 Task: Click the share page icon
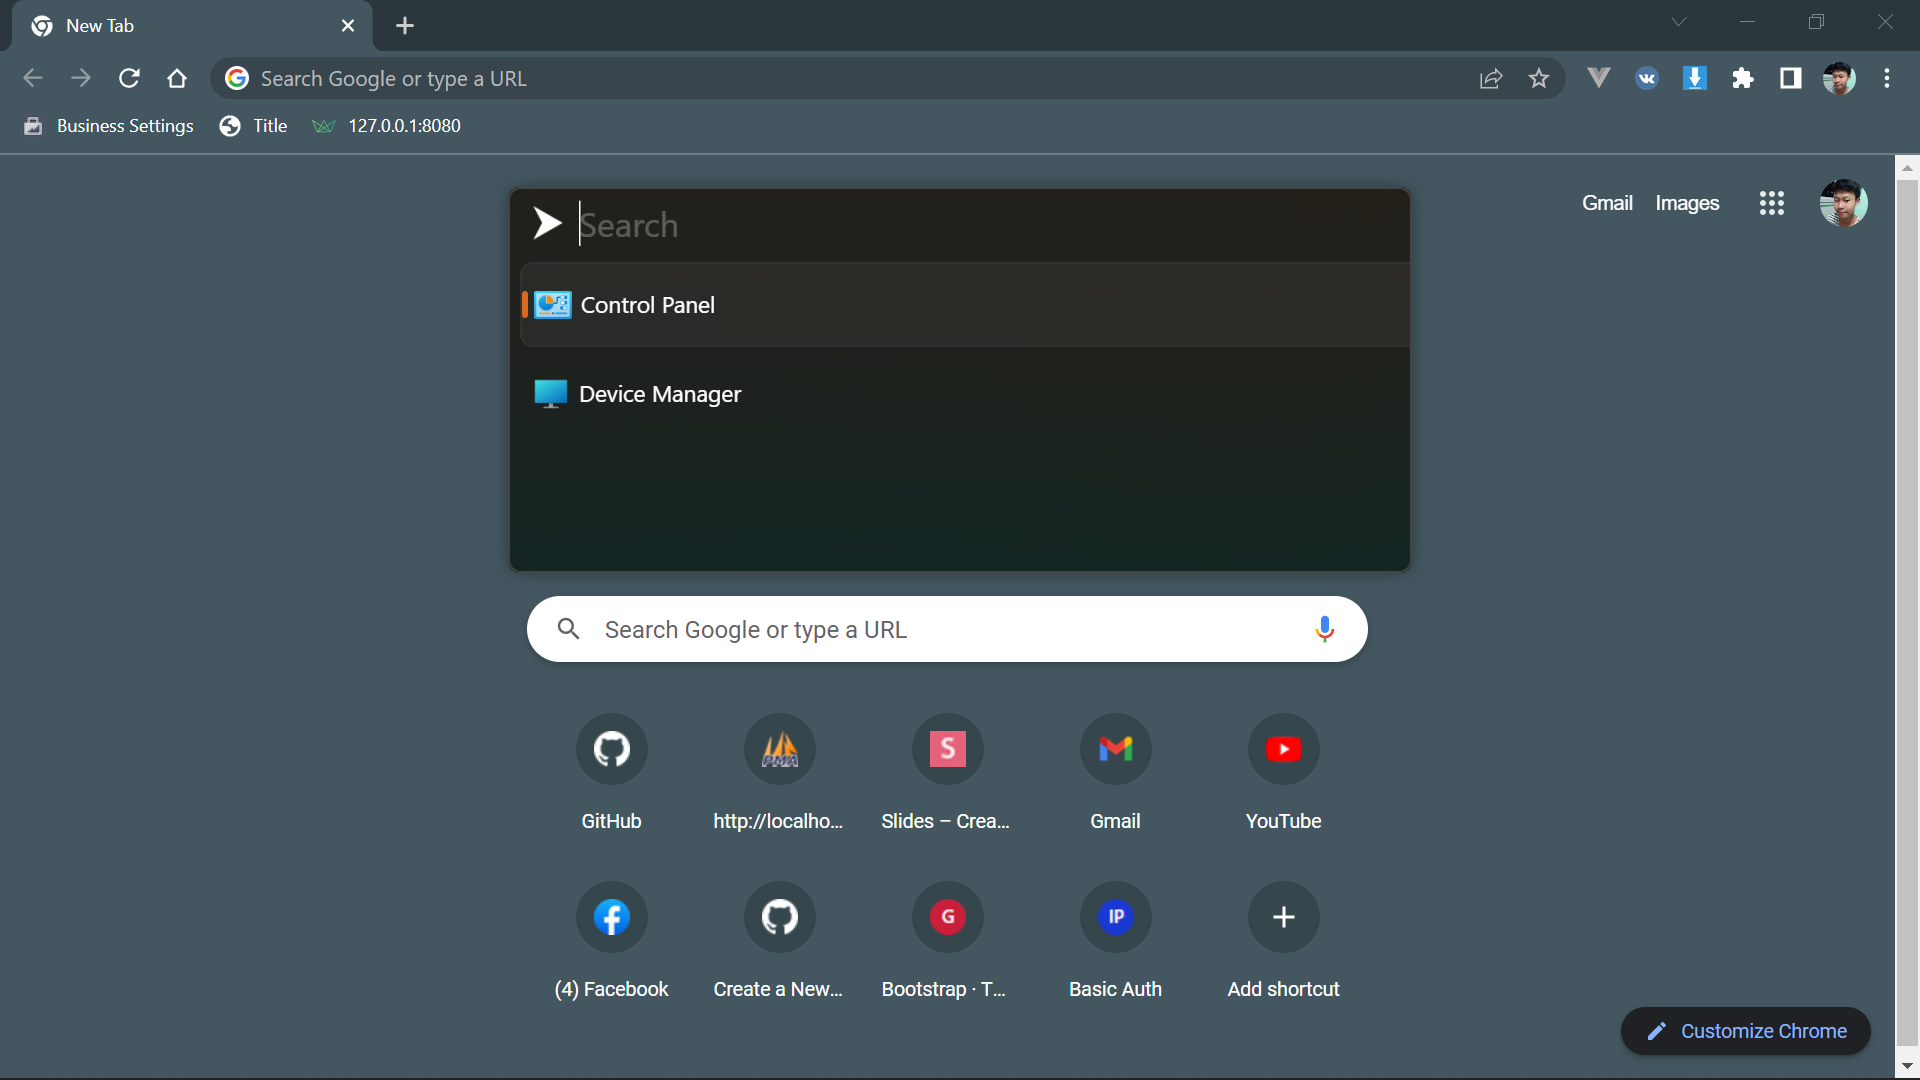pyautogui.click(x=1490, y=78)
